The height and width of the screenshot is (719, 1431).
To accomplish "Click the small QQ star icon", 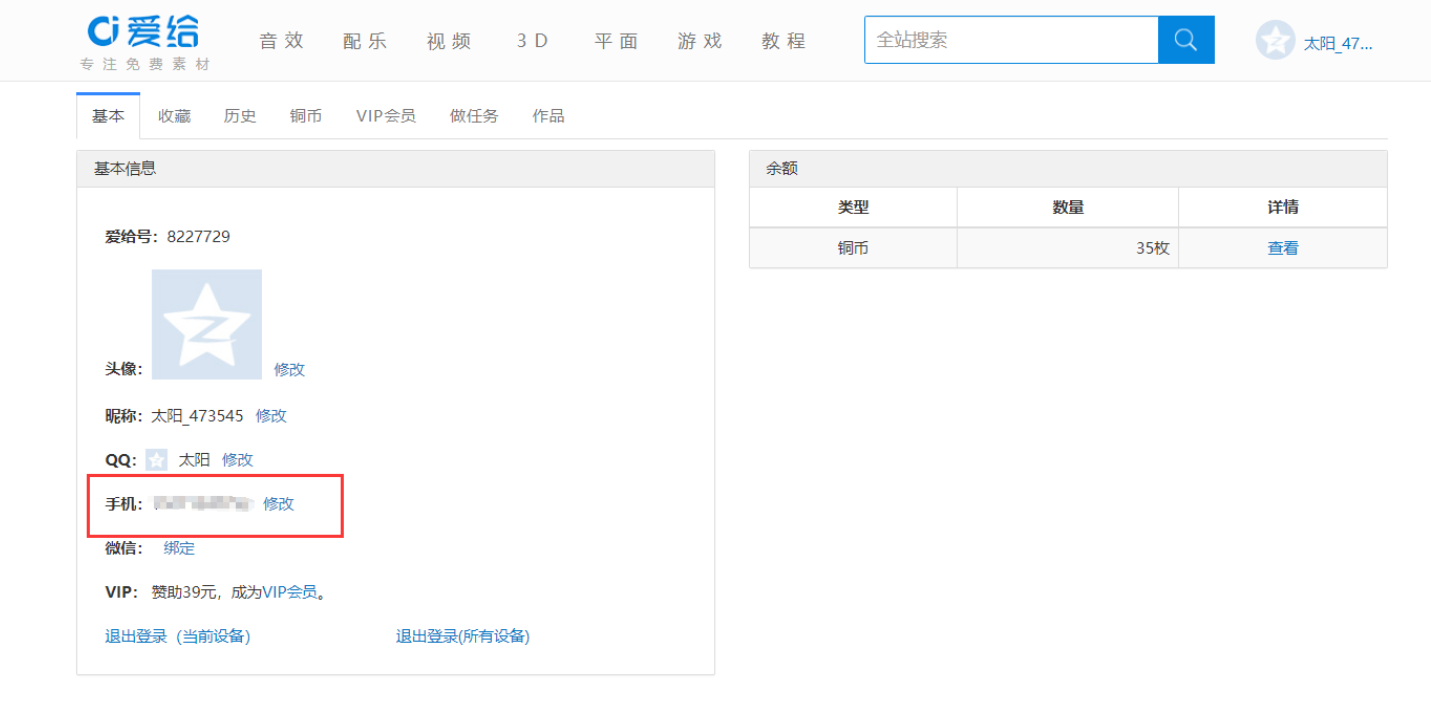I will pos(156,460).
